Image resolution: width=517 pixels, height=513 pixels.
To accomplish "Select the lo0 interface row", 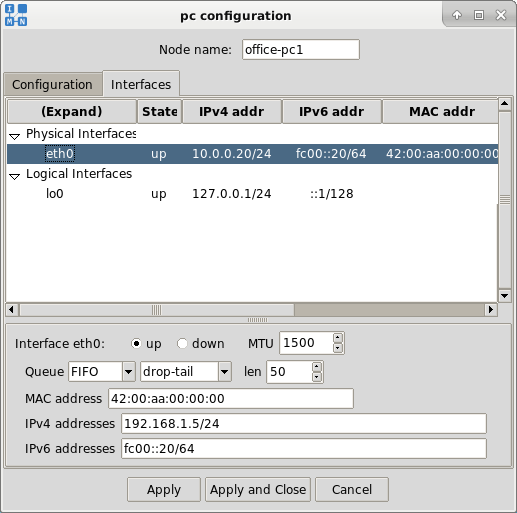I will coord(253,194).
